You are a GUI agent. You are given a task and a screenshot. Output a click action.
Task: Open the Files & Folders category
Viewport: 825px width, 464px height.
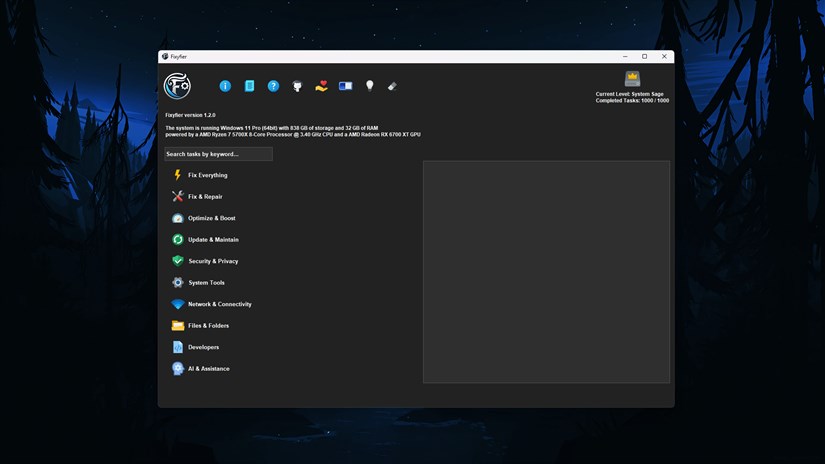click(x=208, y=326)
